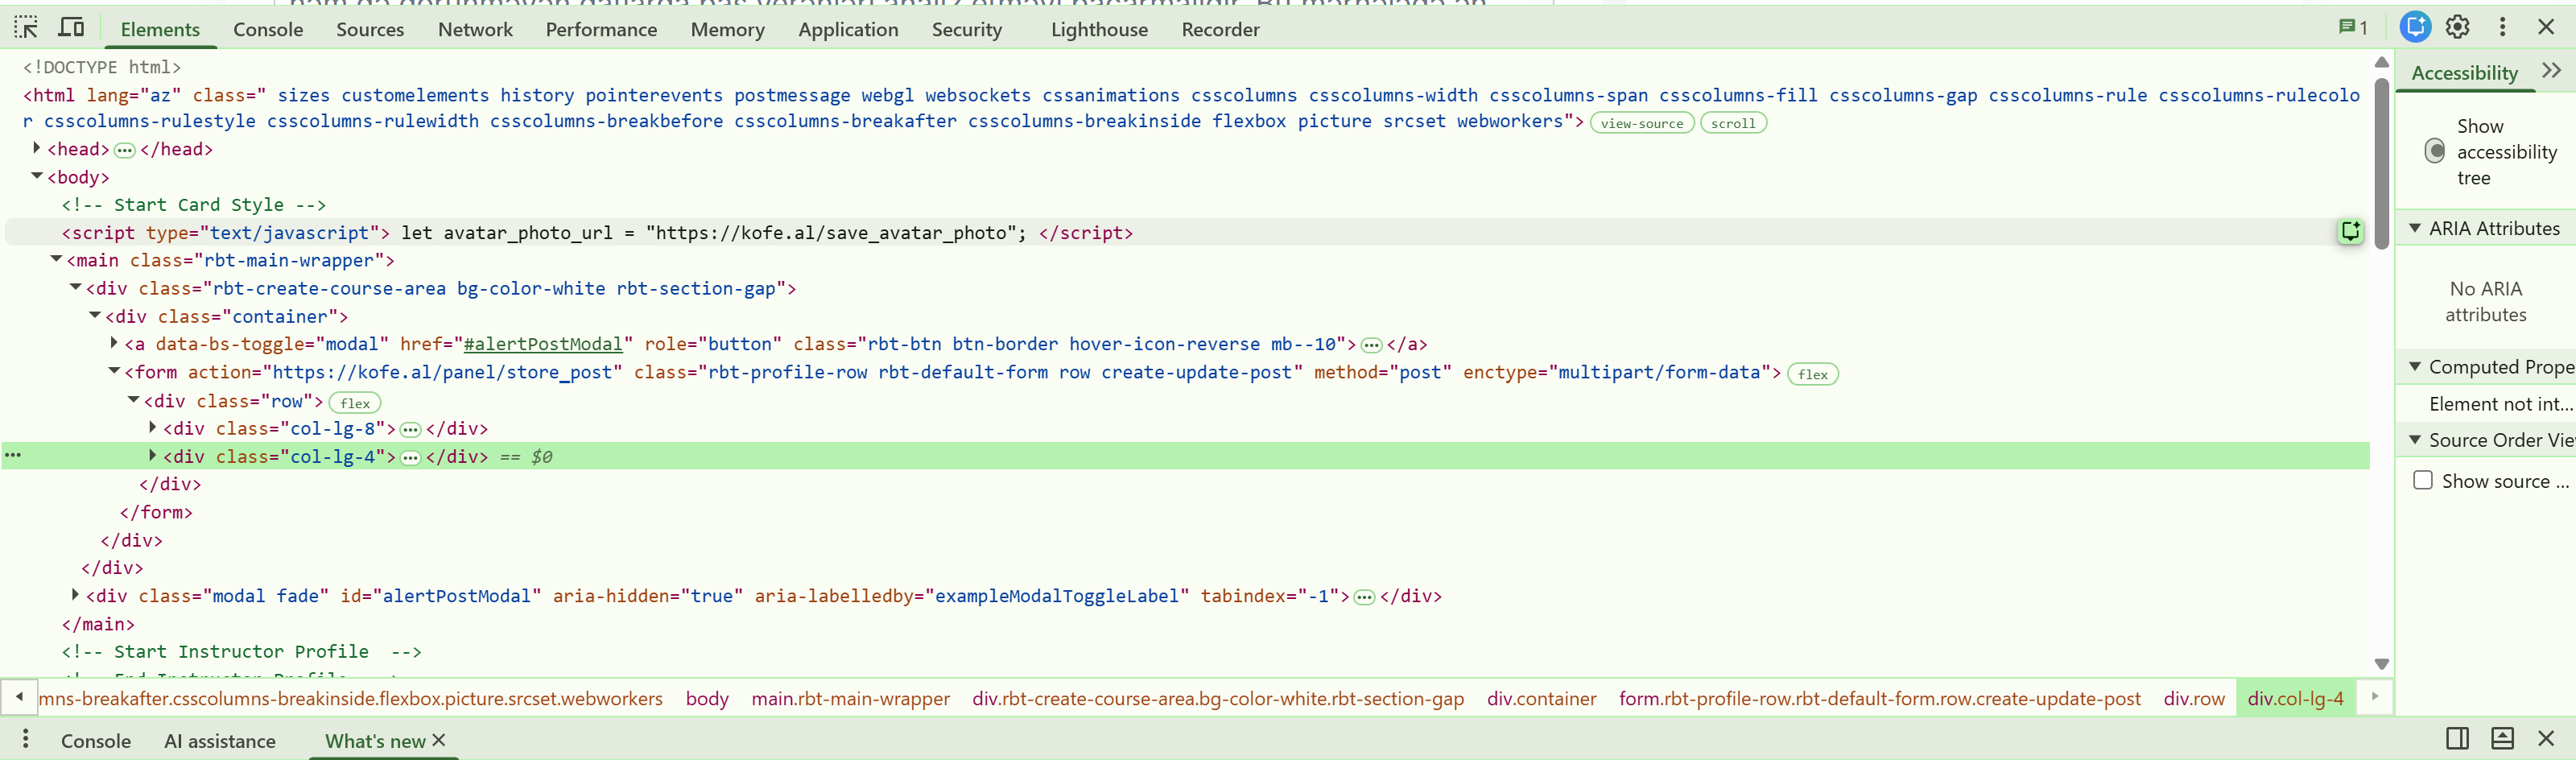The height and width of the screenshot is (760, 2576).
Task: Open the Sources tab
Action: point(370,29)
